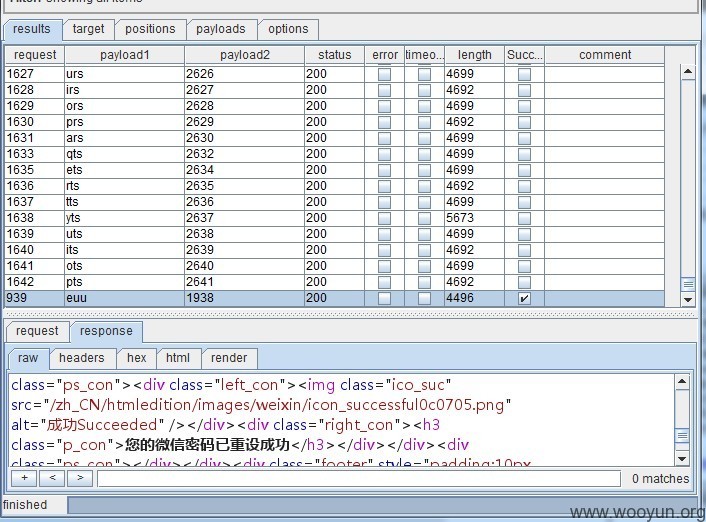Open the headers view tab
Viewport: 706px width, 522px height.
pos(81,359)
